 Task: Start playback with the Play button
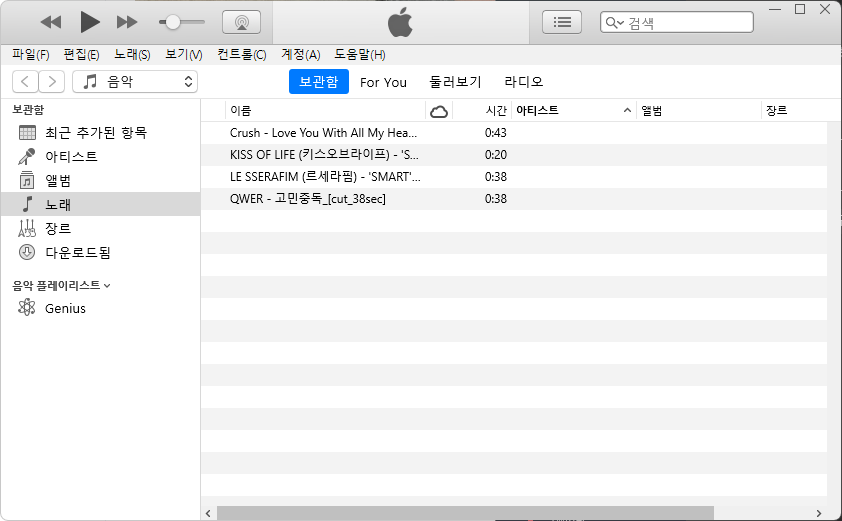tap(90, 22)
